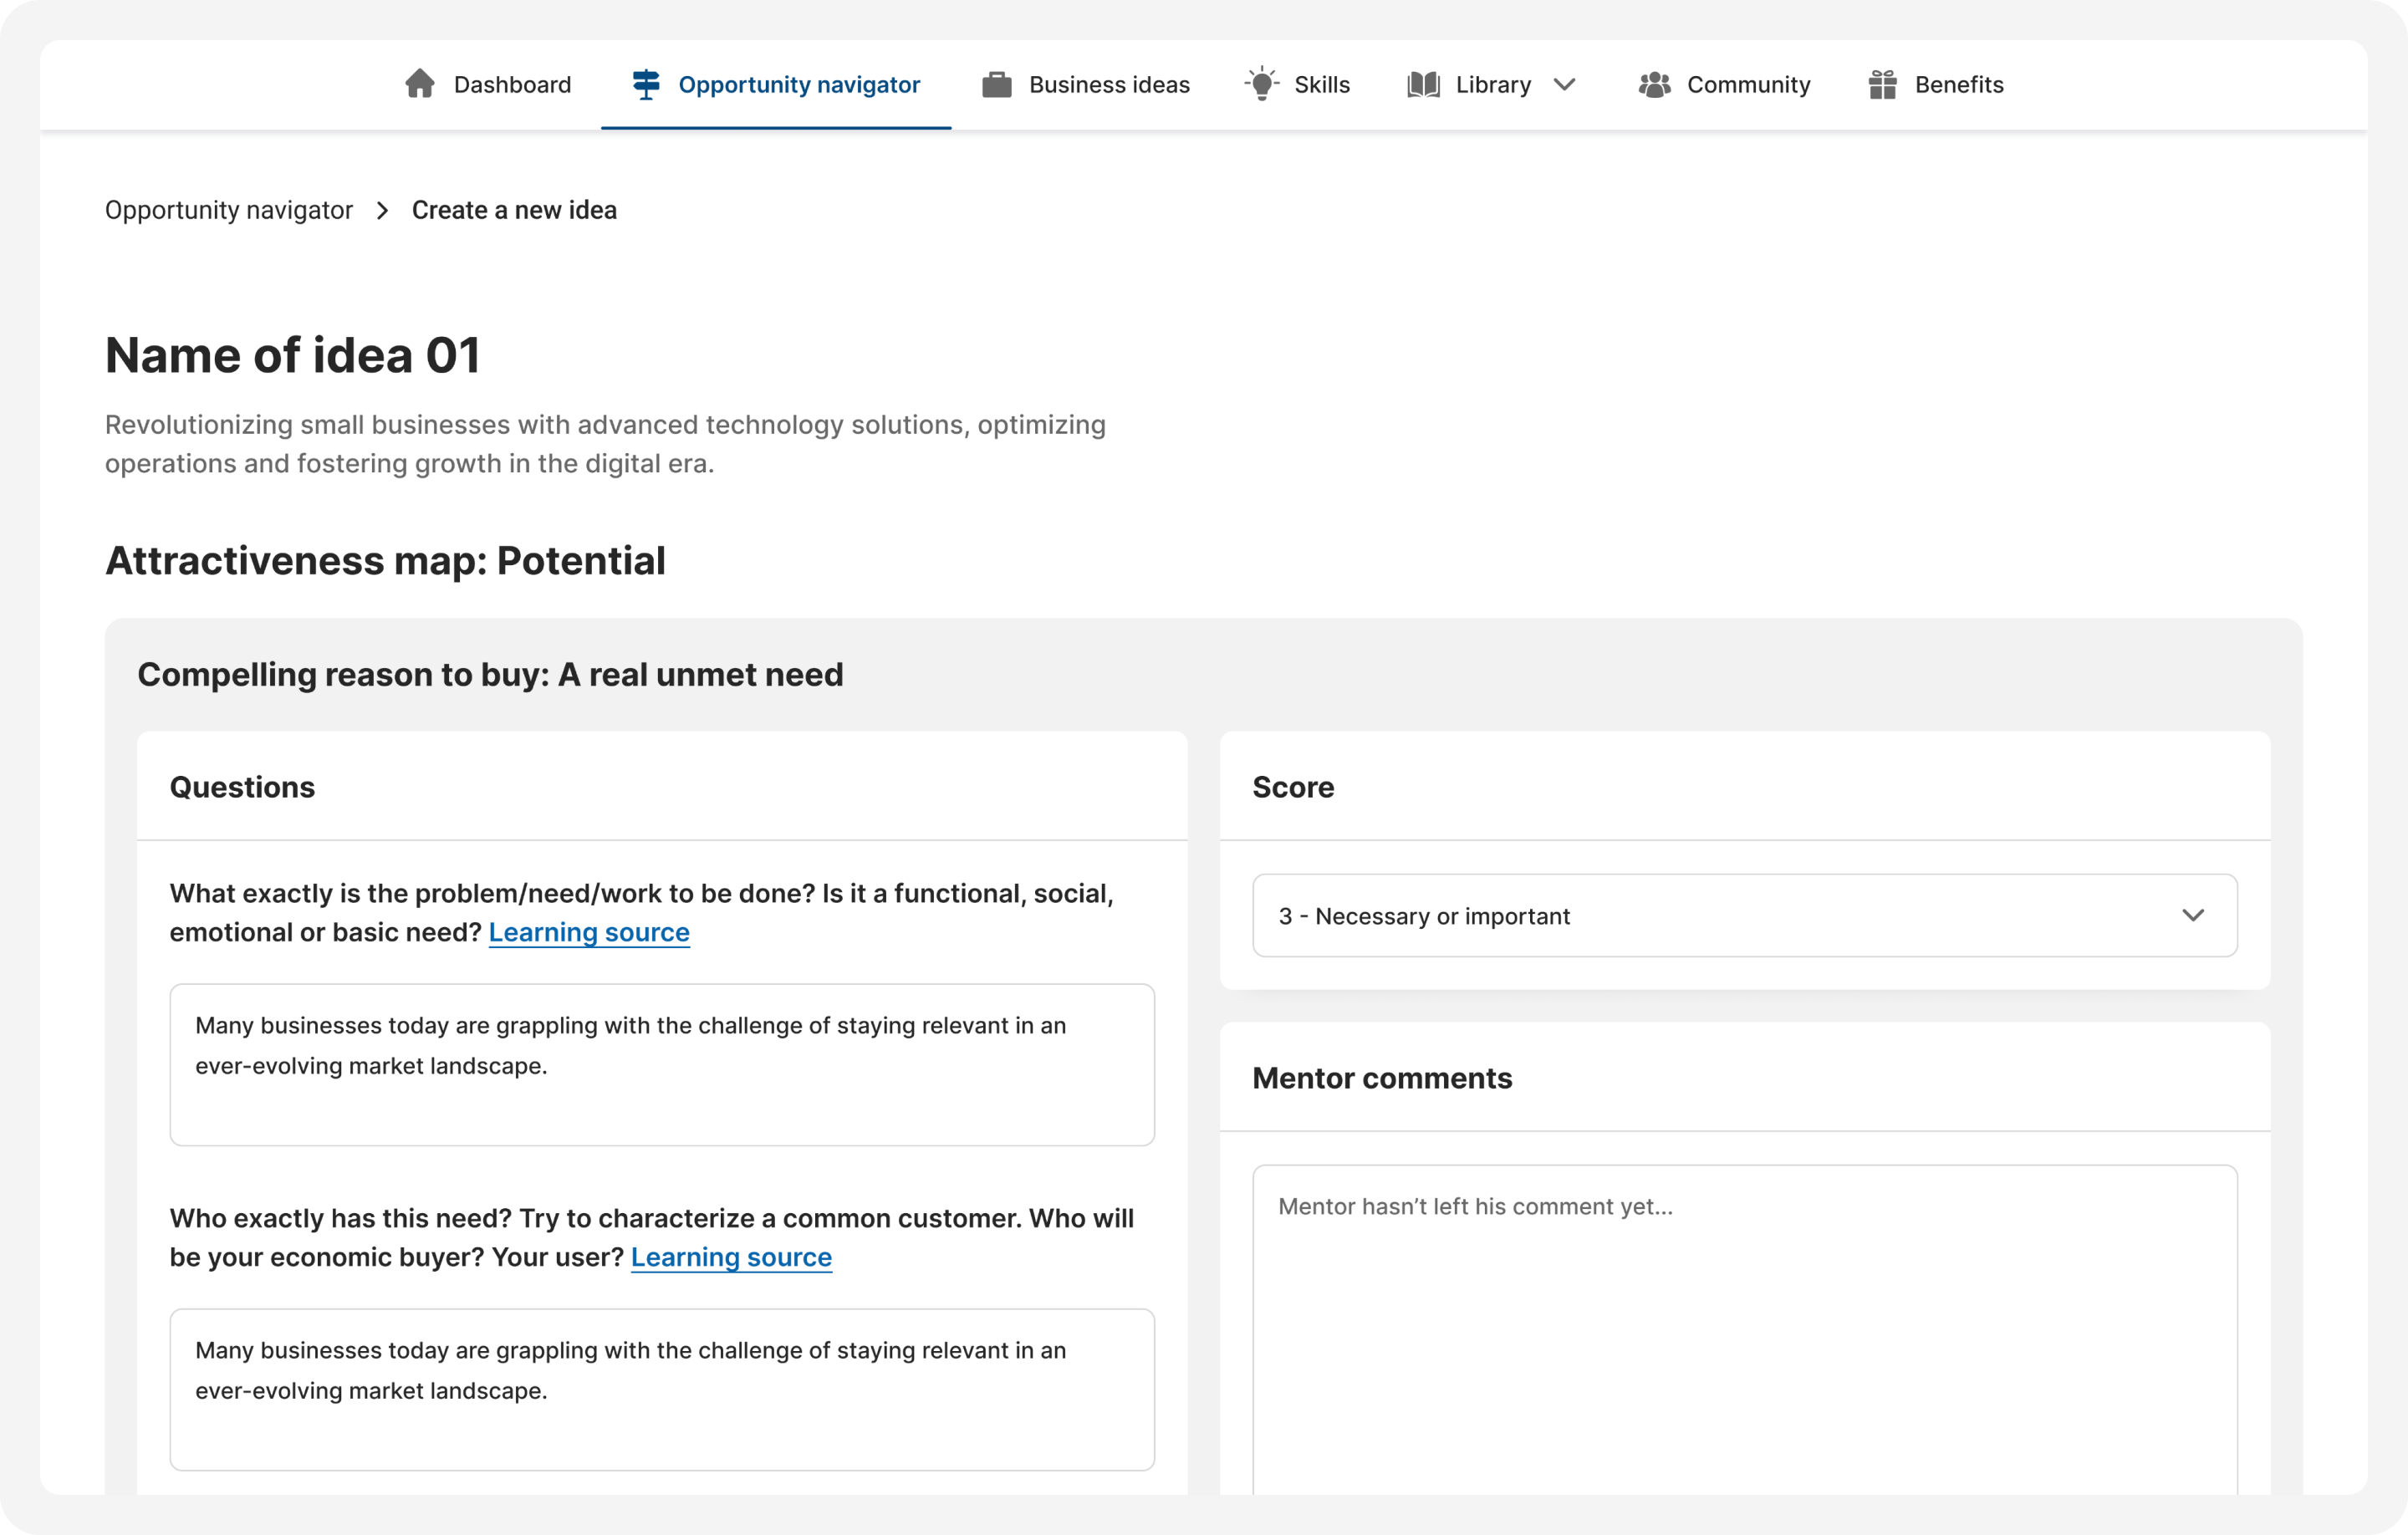Switch to the Skills tab
Viewport: 2408px width, 1535px height.
(x=1298, y=85)
